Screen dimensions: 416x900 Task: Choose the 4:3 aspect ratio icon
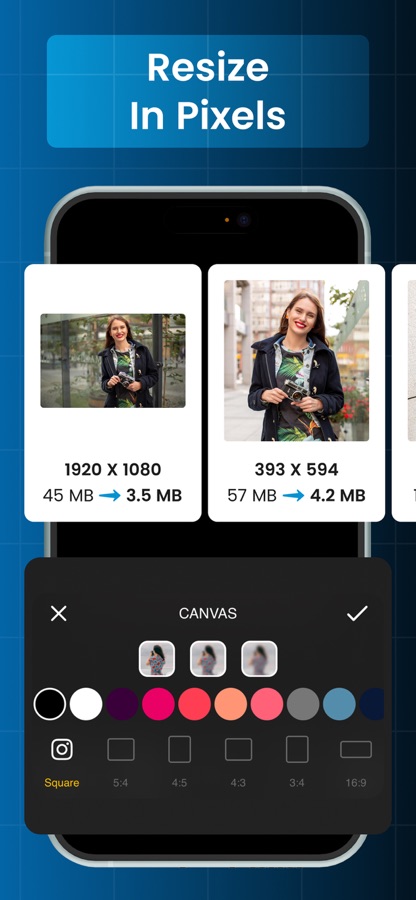click(x=239, y=750)
